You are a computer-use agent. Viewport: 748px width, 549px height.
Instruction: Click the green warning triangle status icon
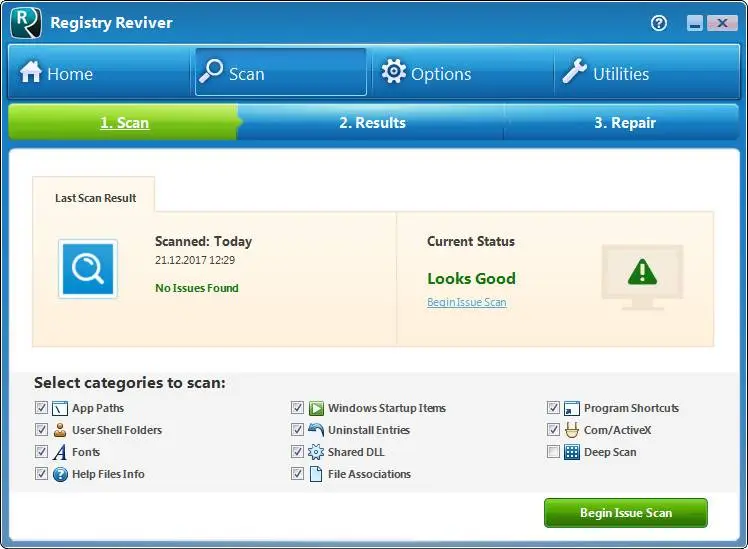point(643,272)
